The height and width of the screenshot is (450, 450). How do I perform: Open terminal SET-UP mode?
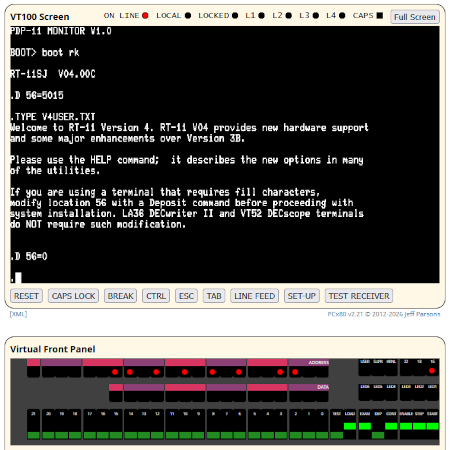coord(302,296)
